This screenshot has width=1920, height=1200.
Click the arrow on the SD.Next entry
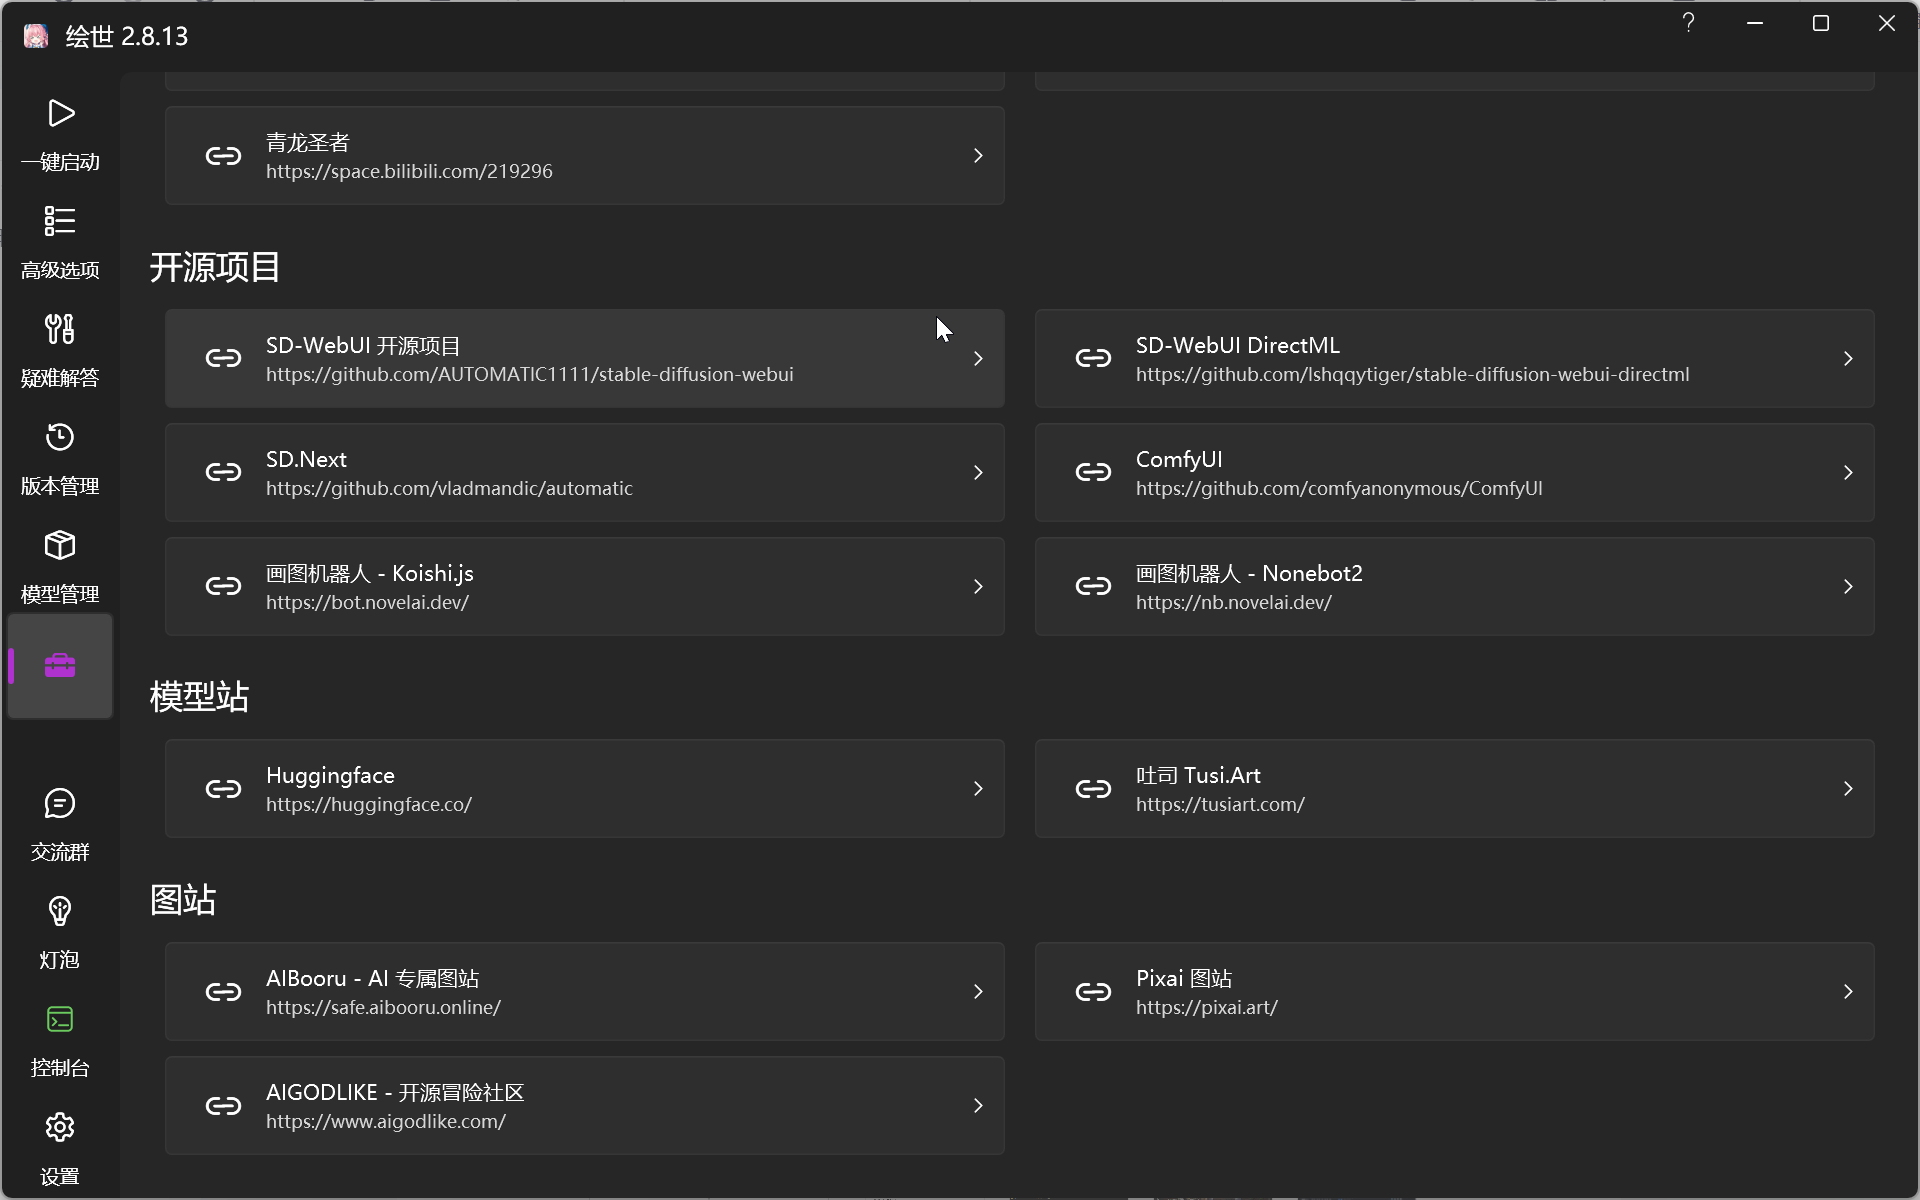click(977, 473)
